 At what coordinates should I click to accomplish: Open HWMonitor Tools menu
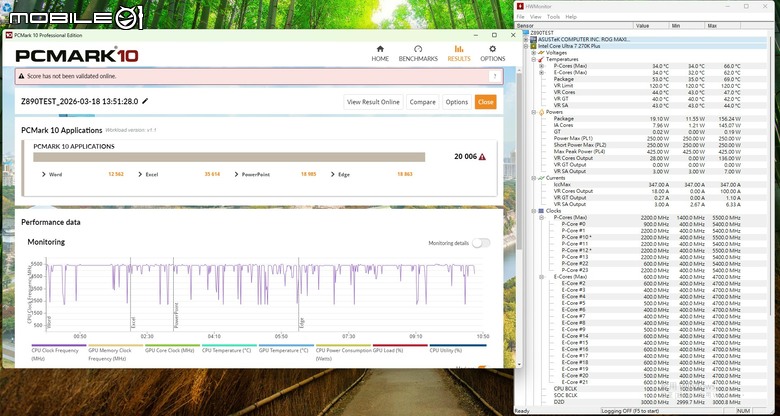[x=553, y=17]
